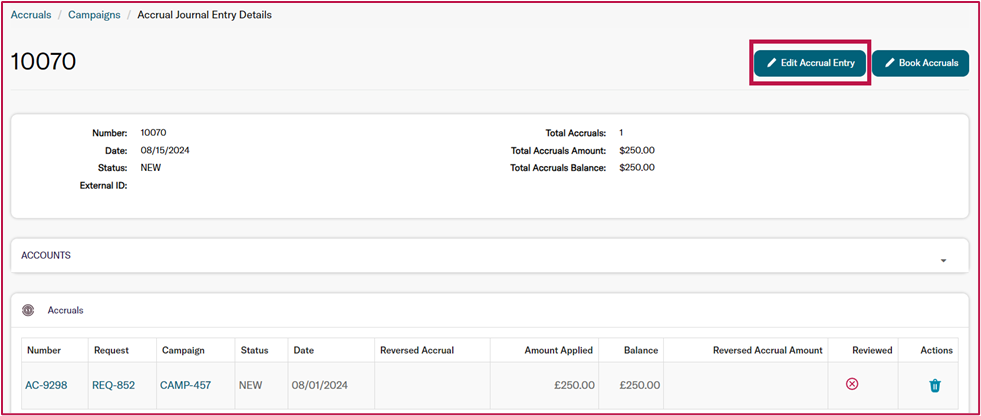Navigate to Campaigns breadcrumb
Screen dimensions: 981x416
(x=94, y=15)
